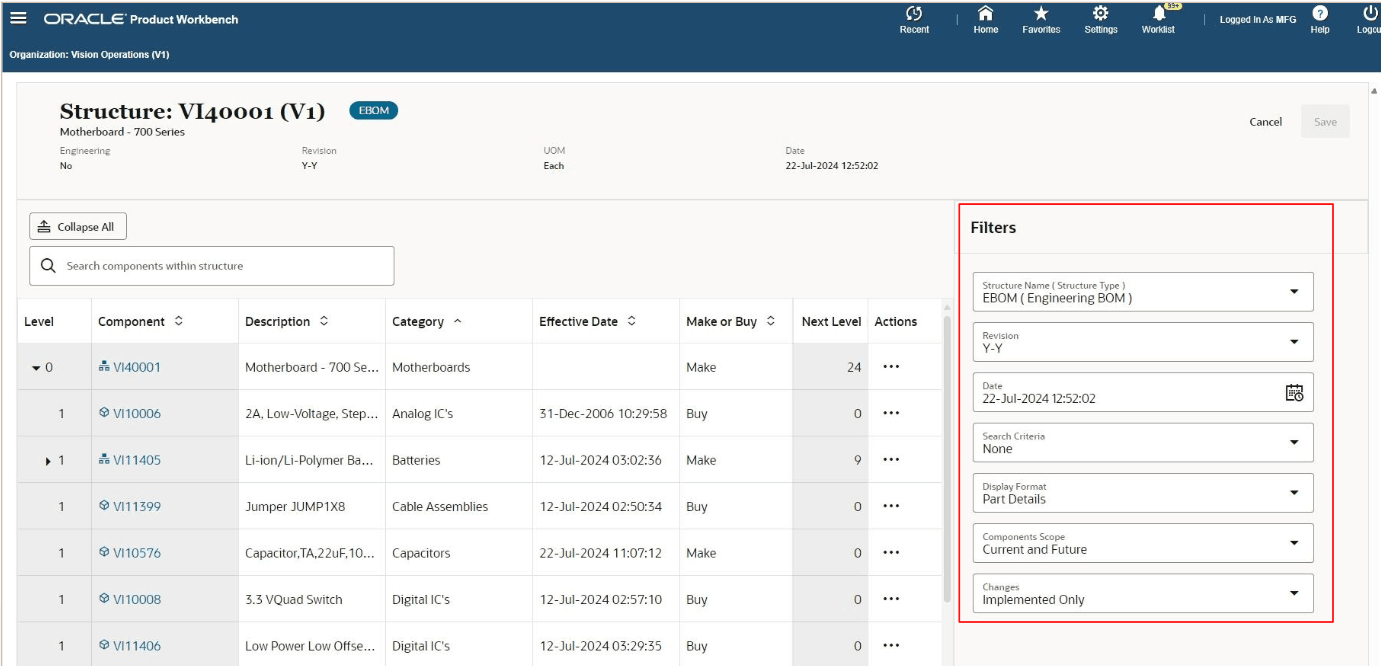
Task: Sort by Description column
Action: pos(324,322)
